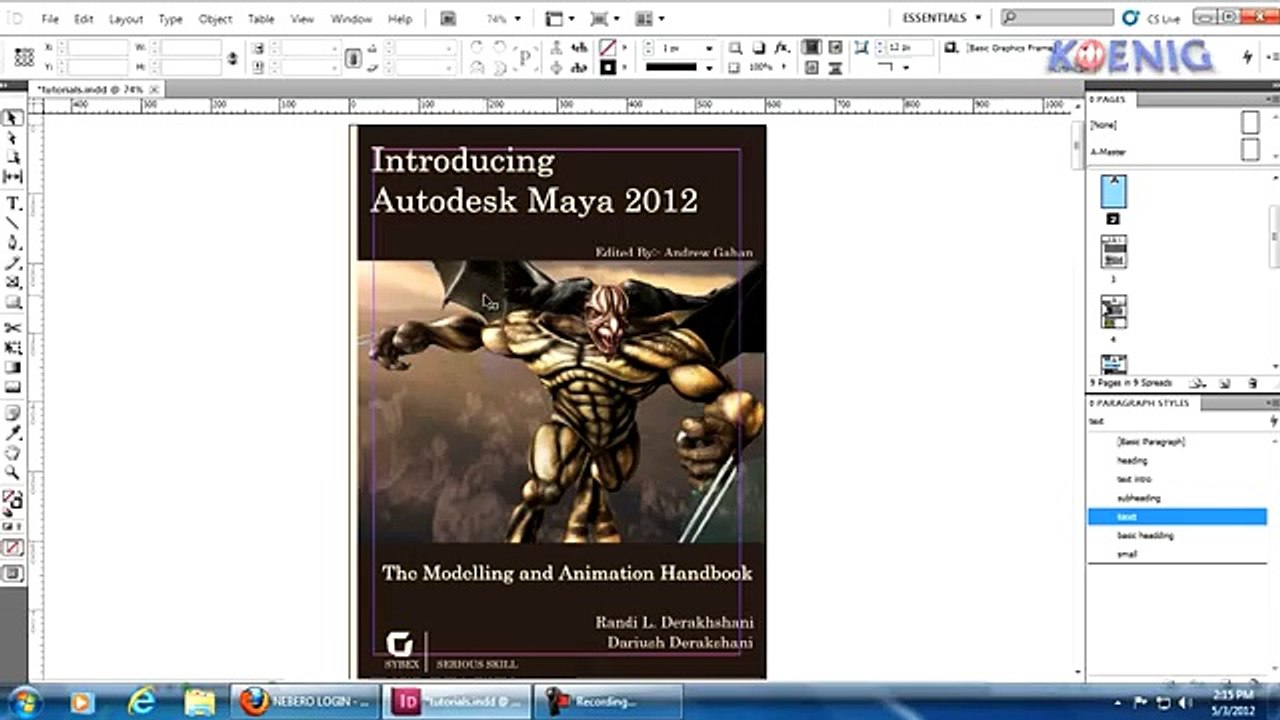Choose the Hand tool
This screenshot has width=1280, height=720.
pos(13,452)
